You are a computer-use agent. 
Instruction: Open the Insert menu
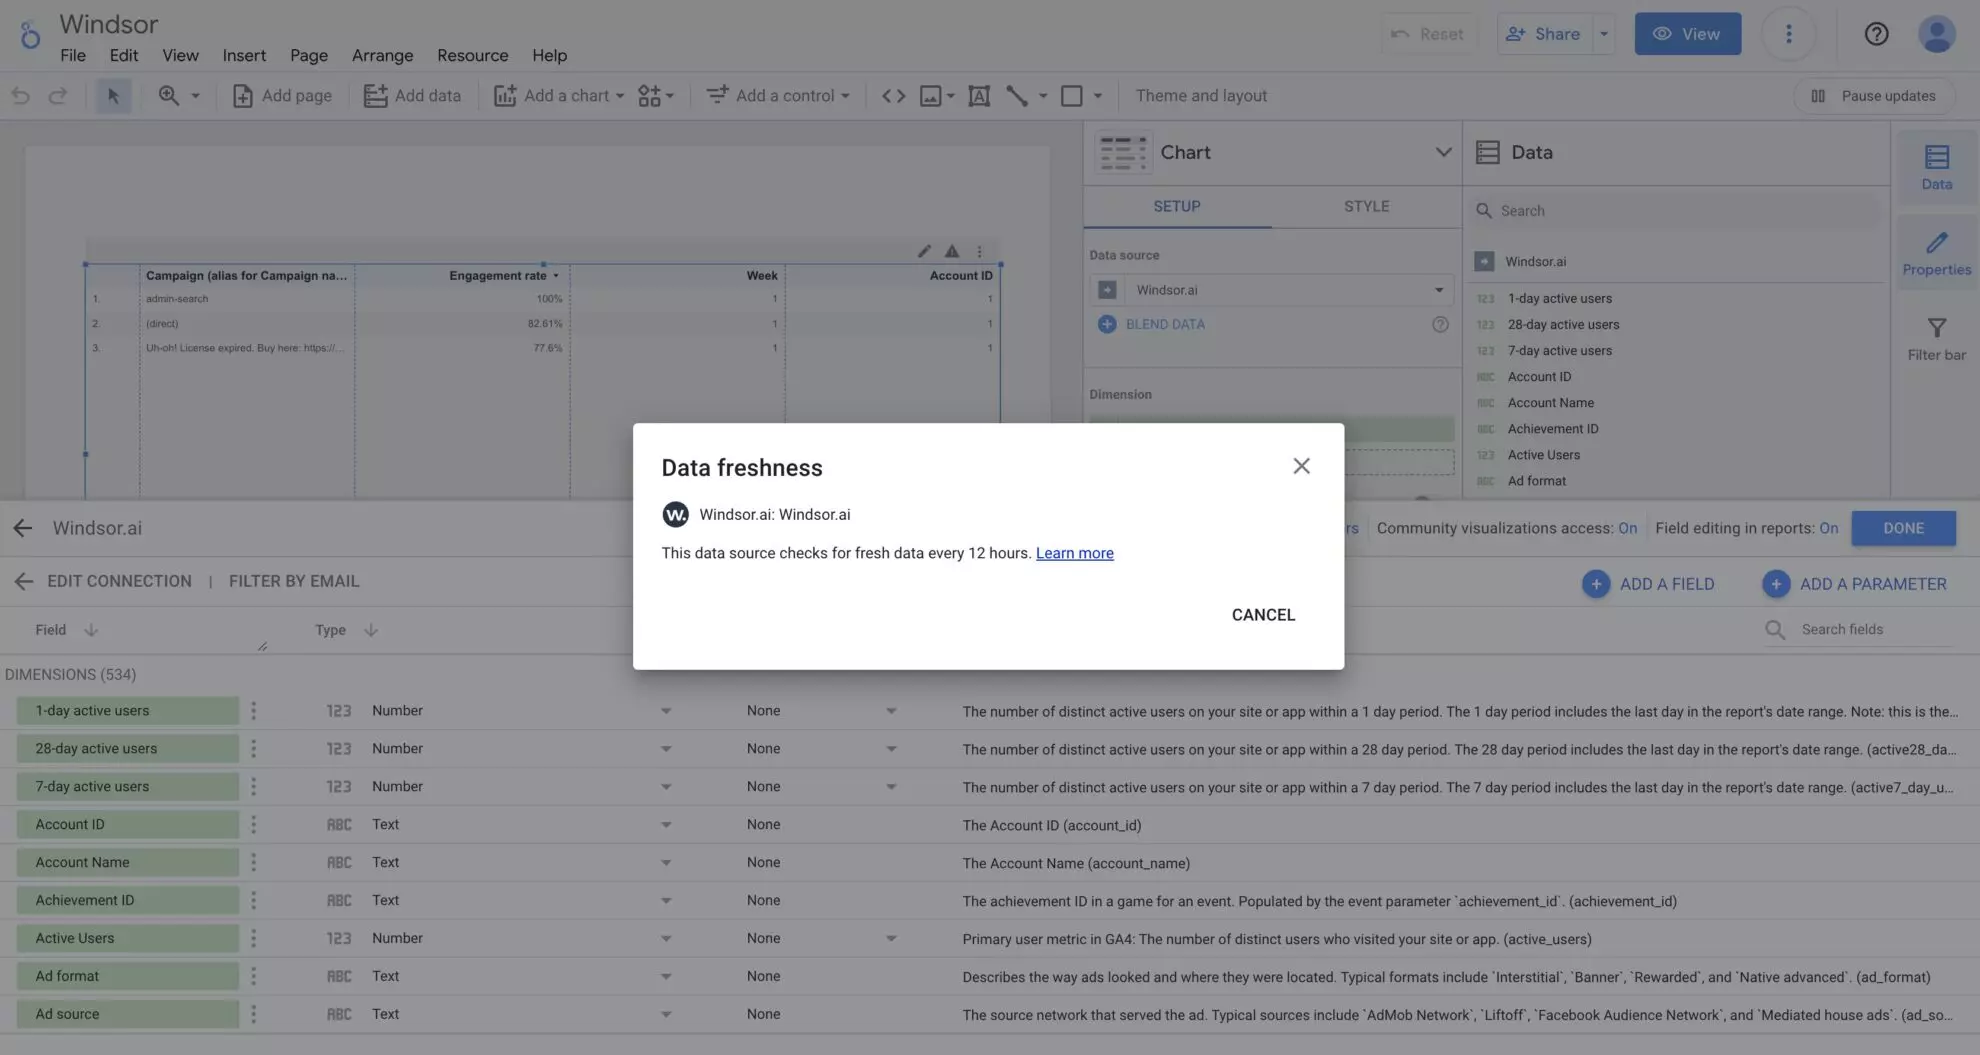pos(244,56)
